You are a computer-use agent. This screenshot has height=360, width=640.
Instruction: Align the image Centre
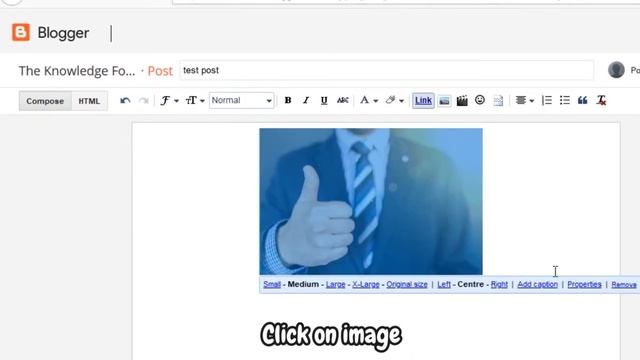471,284
